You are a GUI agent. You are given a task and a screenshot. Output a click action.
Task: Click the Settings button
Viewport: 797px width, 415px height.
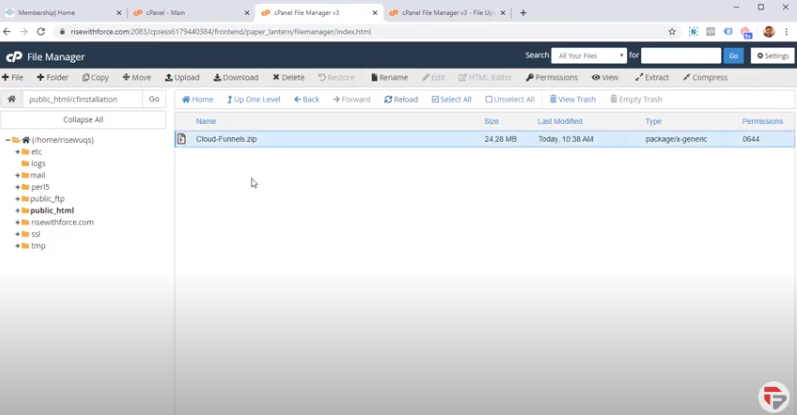(772, 56)
